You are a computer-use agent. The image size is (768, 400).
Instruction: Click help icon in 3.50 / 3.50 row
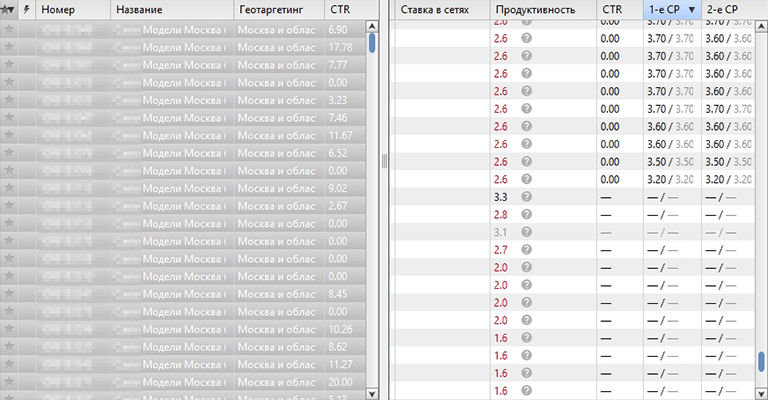pos(527,162)
